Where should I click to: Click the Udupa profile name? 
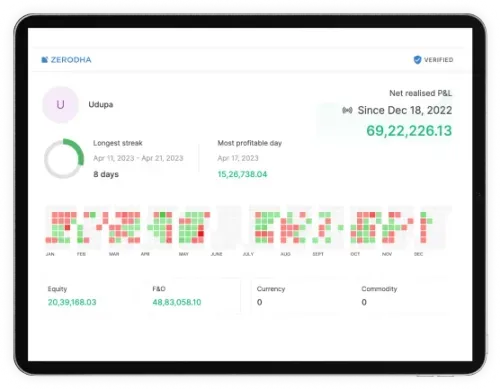[x=101, y=104]
